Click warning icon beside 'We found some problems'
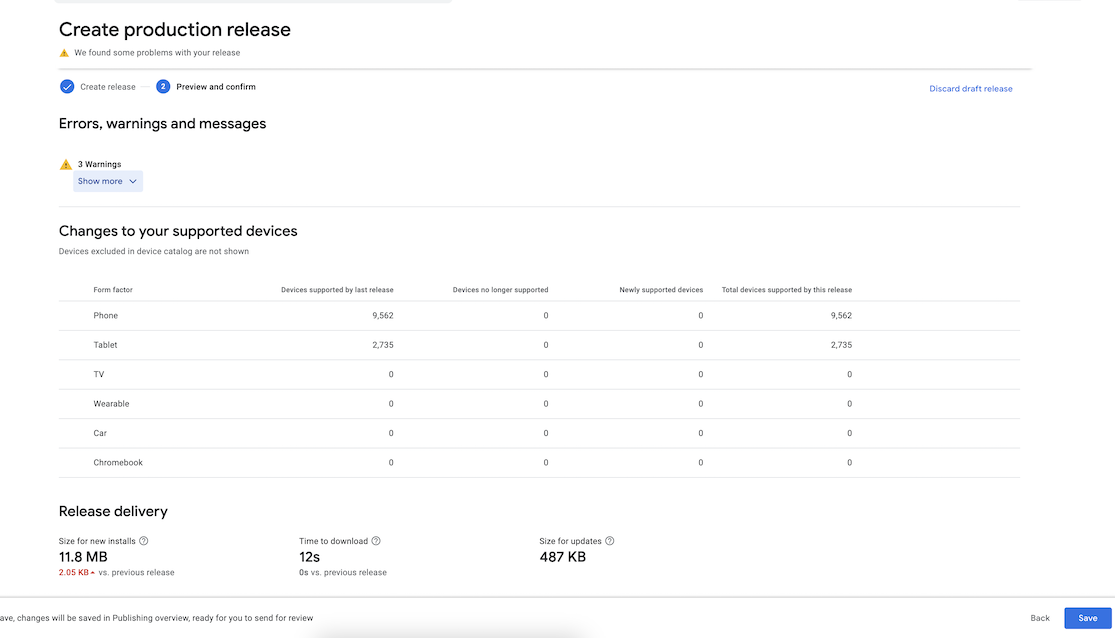1115x638 pixels. 64,53
